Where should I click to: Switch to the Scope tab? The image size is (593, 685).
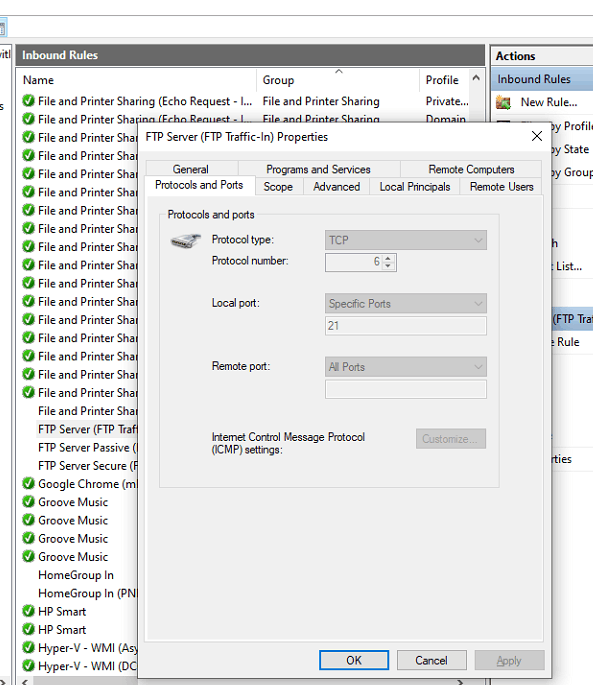point(278,187)
